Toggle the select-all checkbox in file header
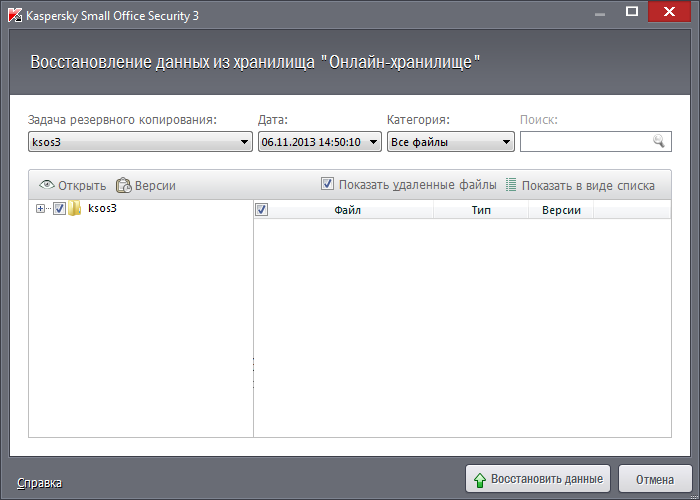This screenshot has height=500, width=700. coord(262,209)
